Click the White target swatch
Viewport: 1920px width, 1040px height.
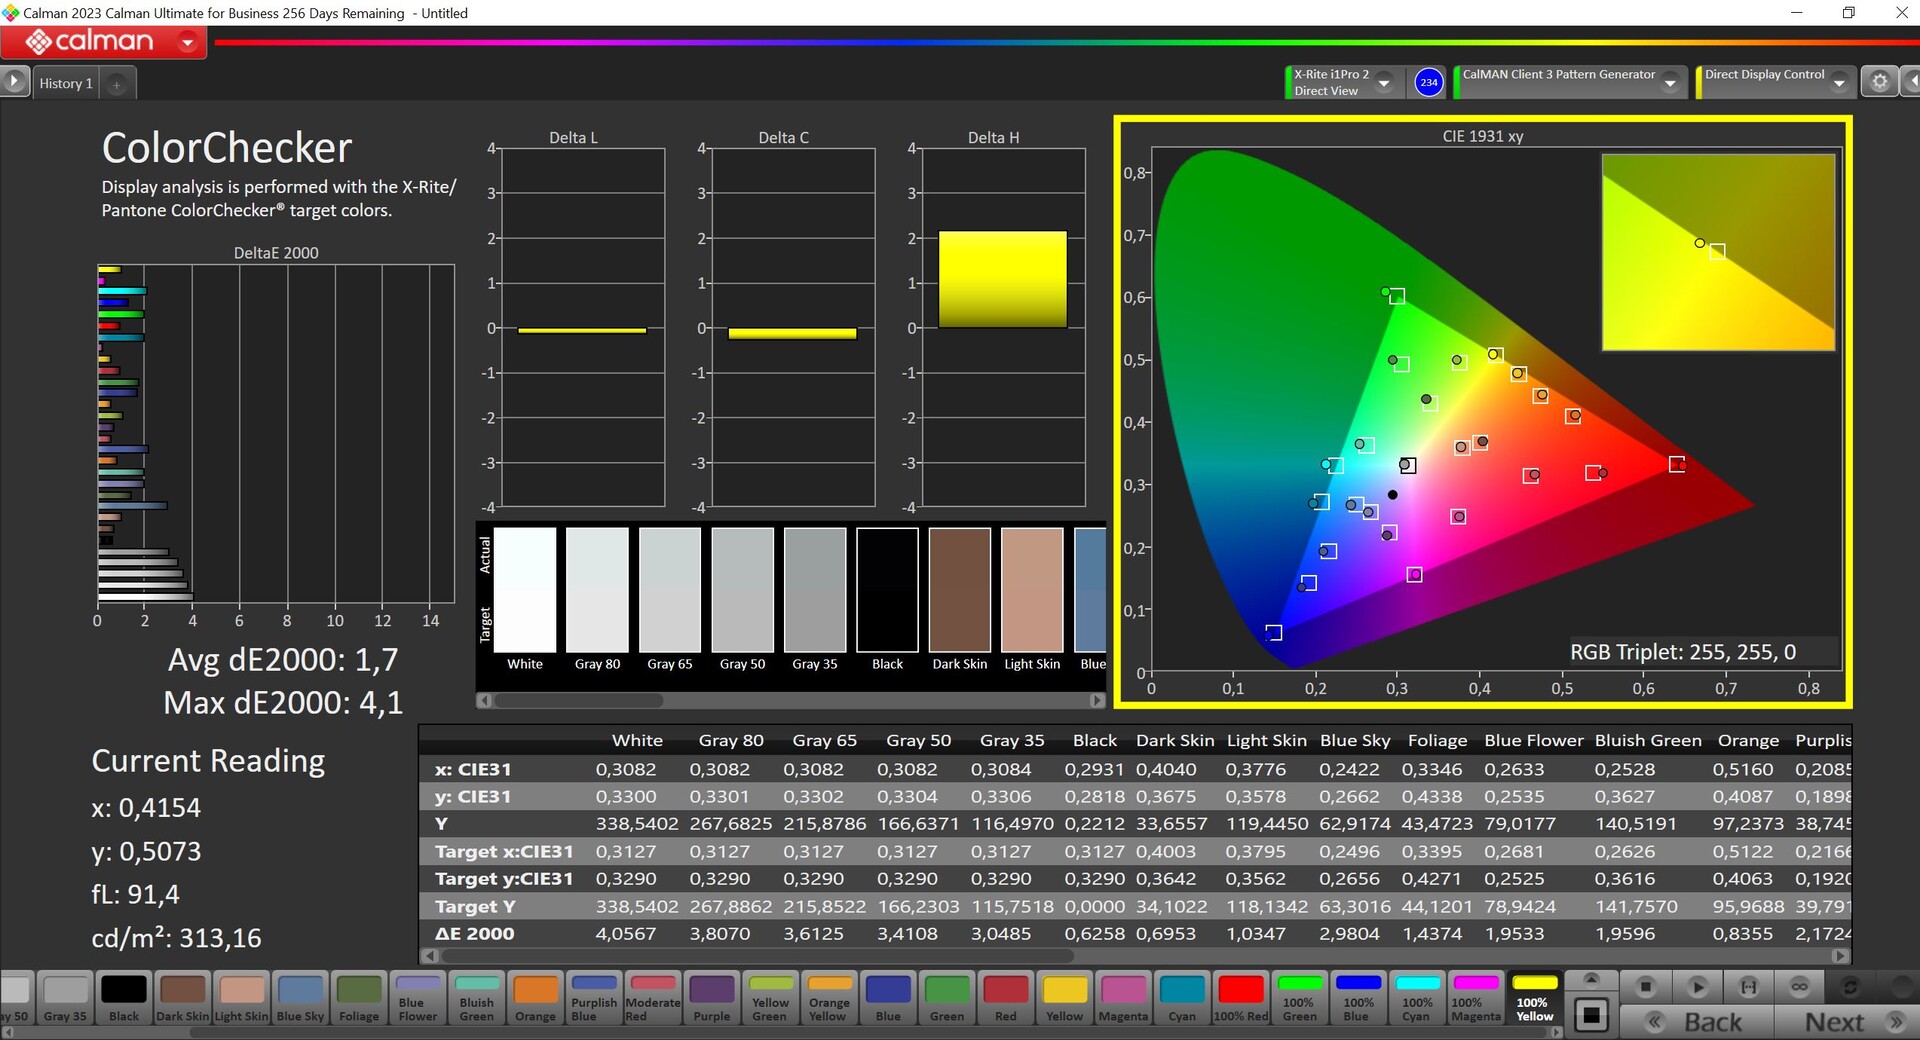(525, 620)
